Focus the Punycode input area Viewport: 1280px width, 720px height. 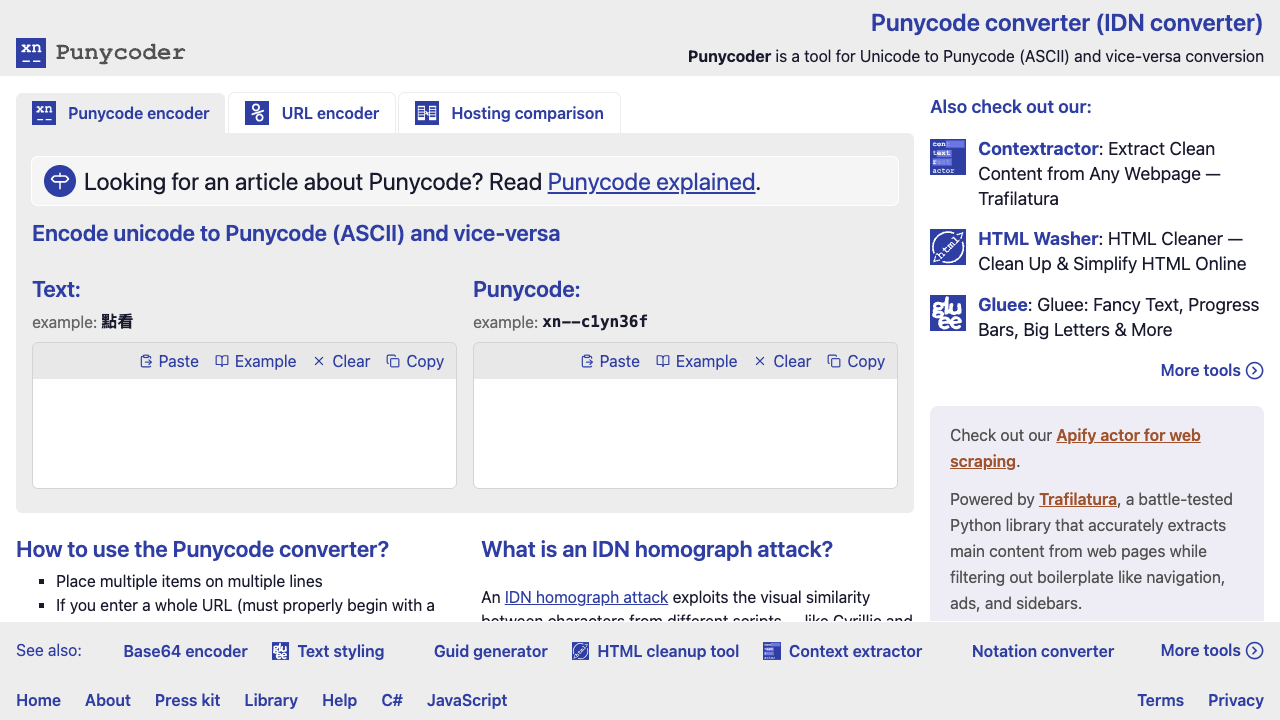coord(685,432)
